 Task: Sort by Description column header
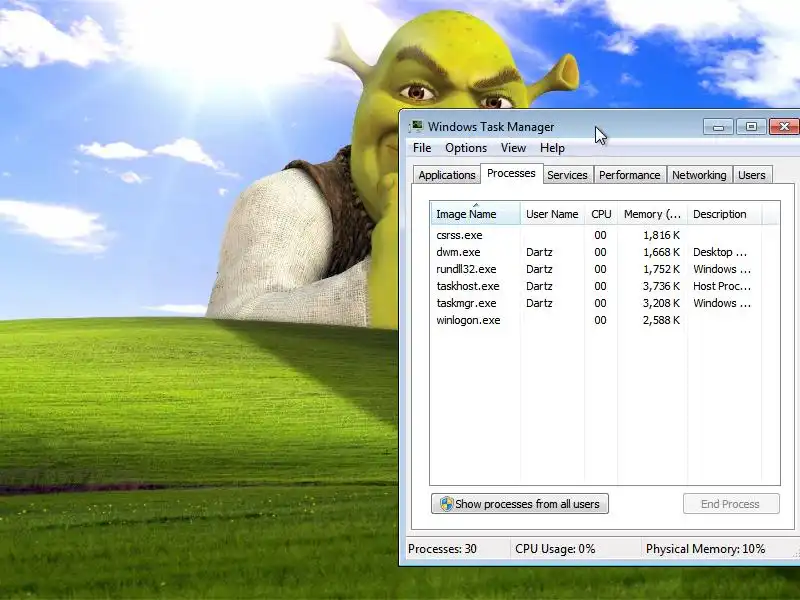pos(724,214)
